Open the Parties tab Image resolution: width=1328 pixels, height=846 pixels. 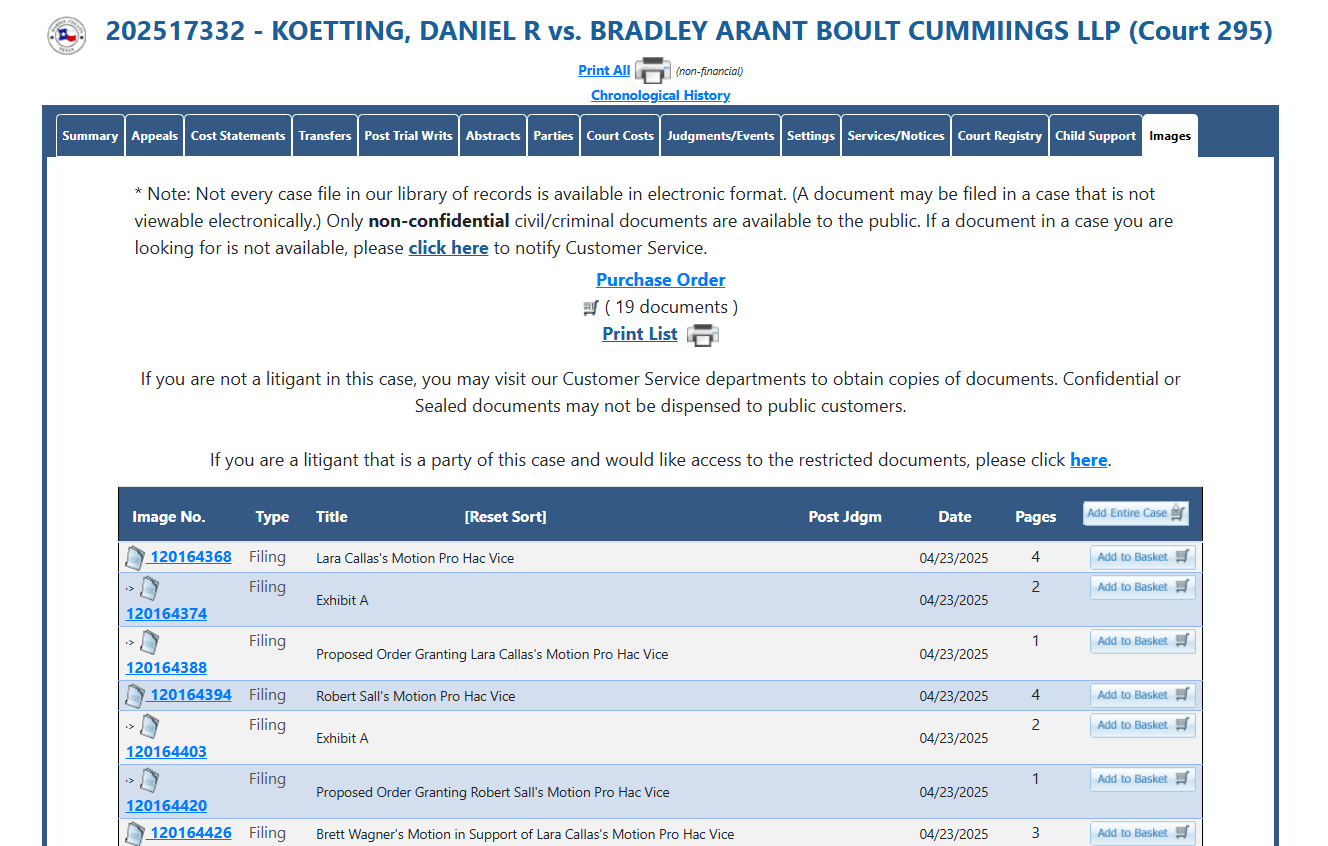[x=554, y=136]
